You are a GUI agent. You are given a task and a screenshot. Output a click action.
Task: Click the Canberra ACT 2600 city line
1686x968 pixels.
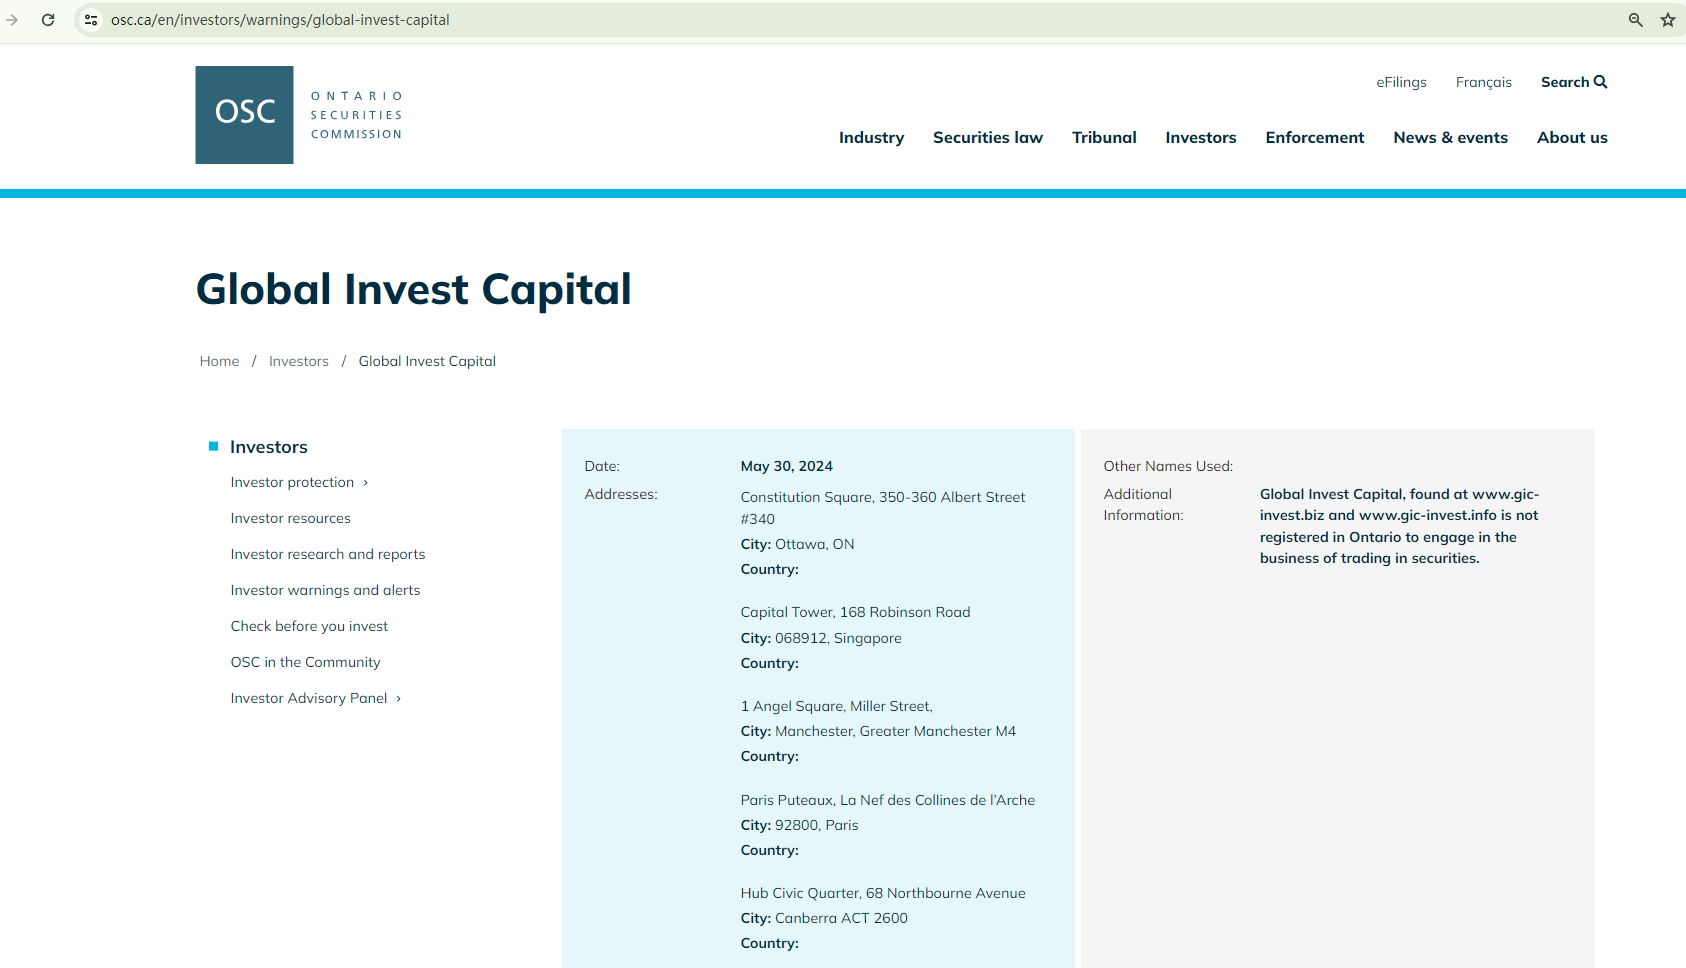(x=824, y=918)
